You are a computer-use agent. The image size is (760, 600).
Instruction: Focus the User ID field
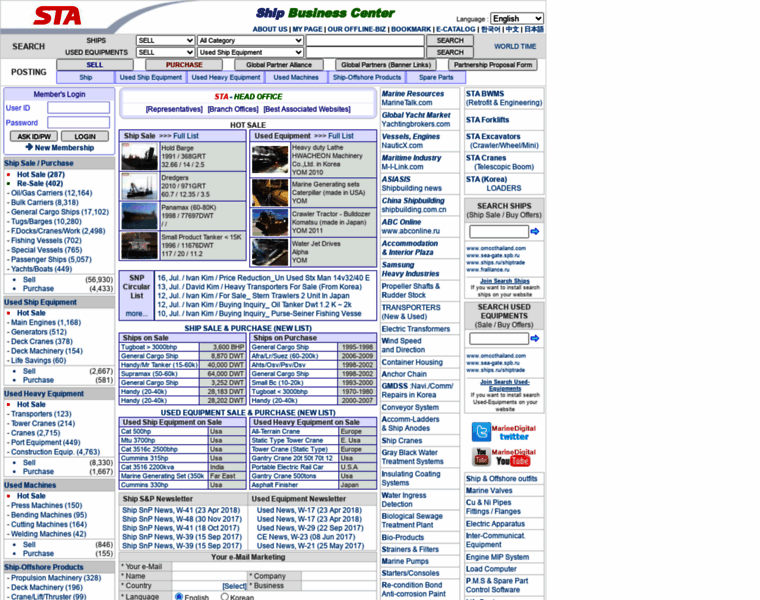79,108
